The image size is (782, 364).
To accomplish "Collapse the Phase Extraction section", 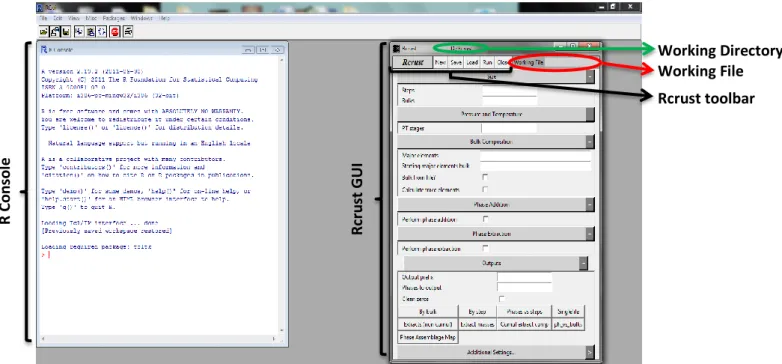I will pyautogui.click(x=590, y=233).
